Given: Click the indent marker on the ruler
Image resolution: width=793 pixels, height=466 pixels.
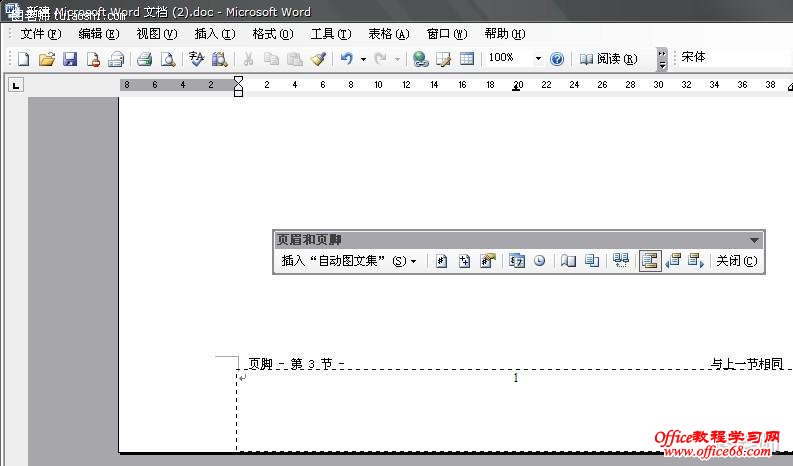Looking at the screenshot, I should (238, 86).
